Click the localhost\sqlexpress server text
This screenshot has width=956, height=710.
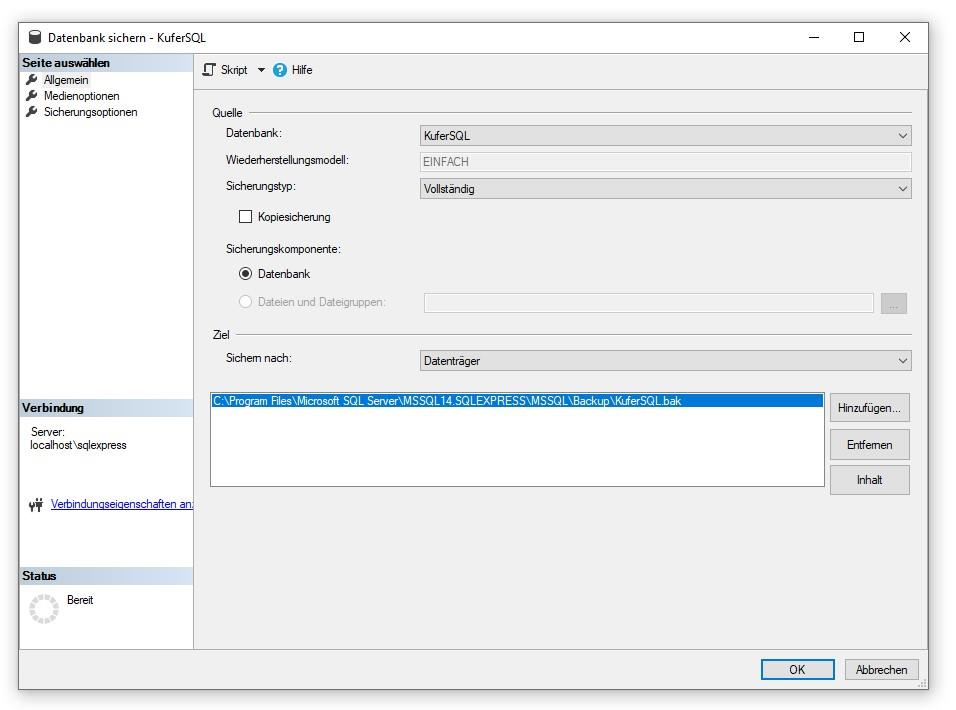pos(79,445)
